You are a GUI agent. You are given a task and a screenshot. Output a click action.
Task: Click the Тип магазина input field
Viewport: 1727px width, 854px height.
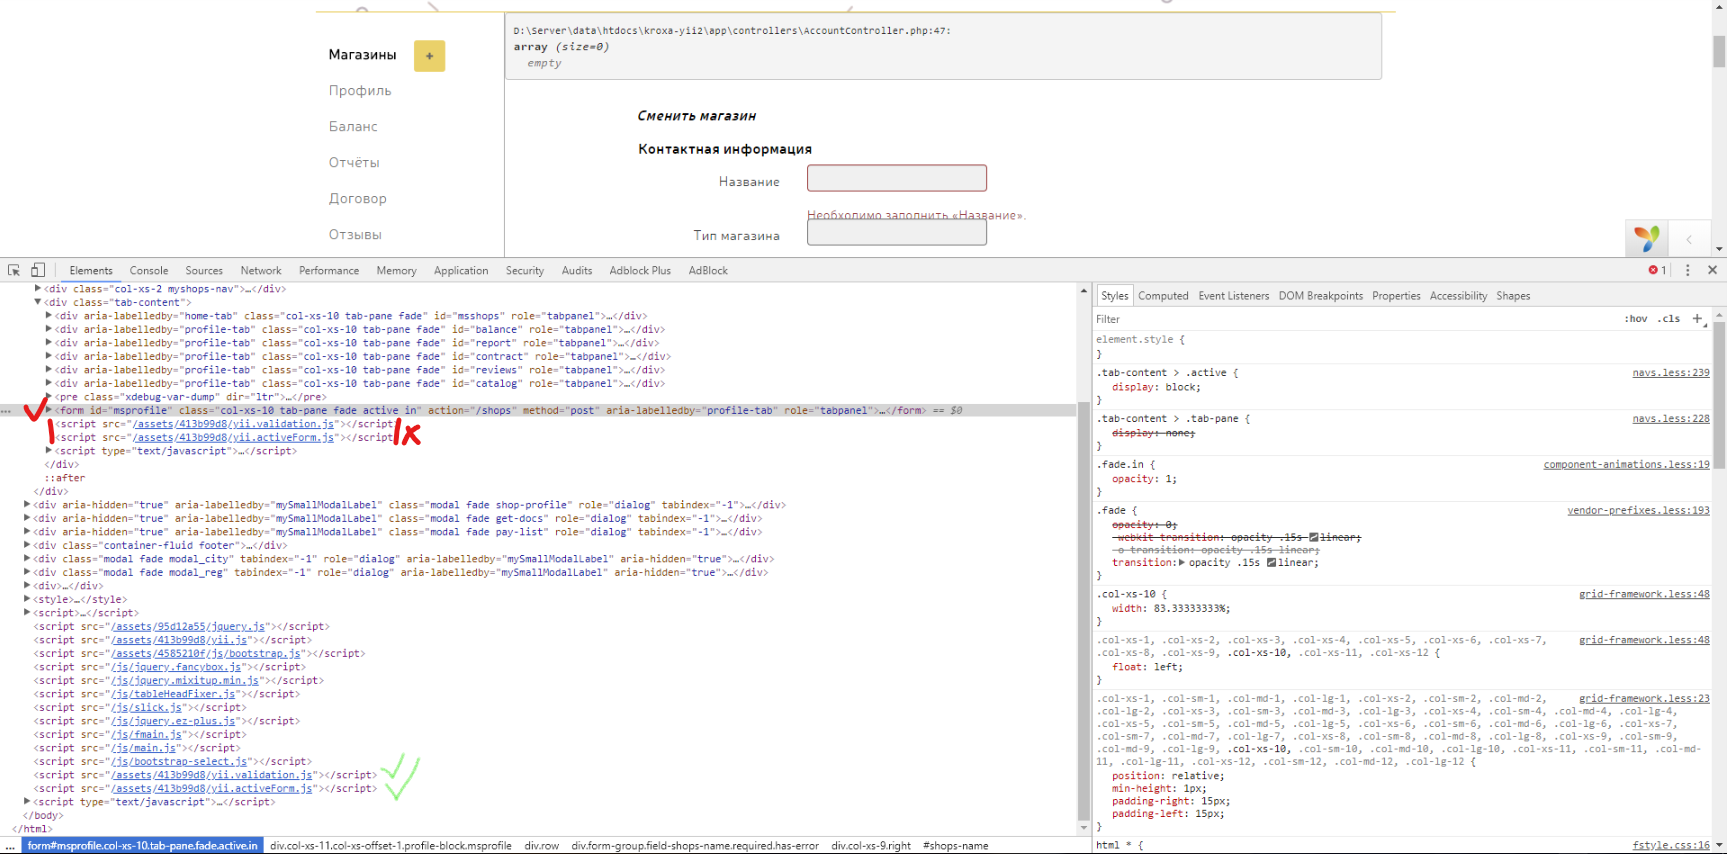click(897, 232)
